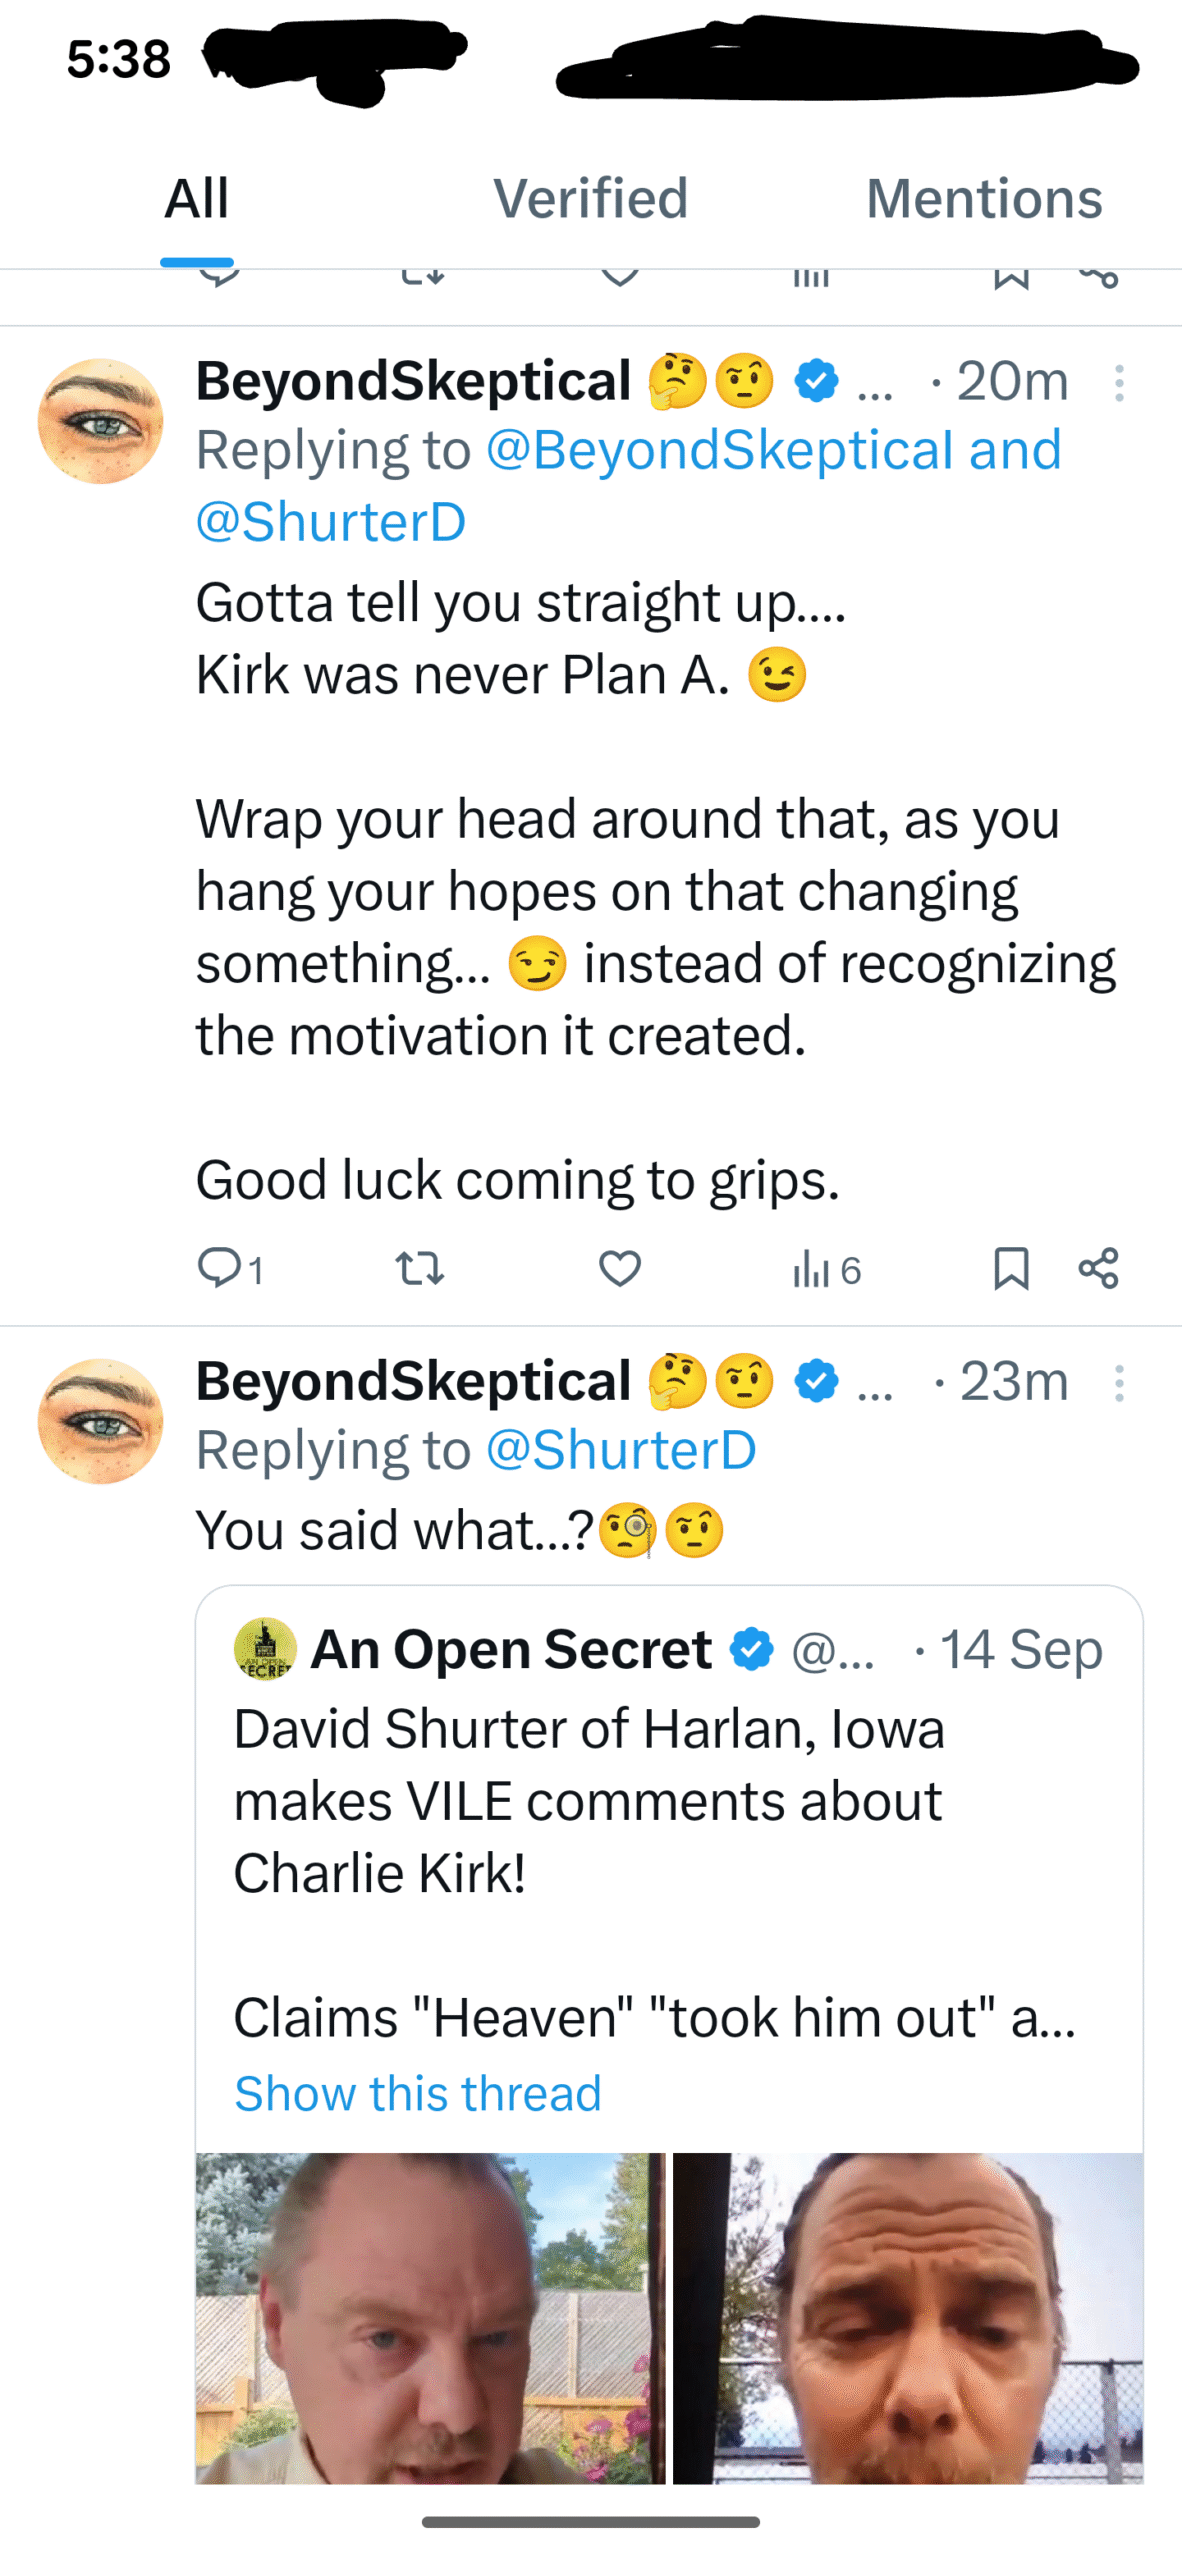
Task: Open the right video thumbnail in quoted tweet
Action: coord(907,2316)
